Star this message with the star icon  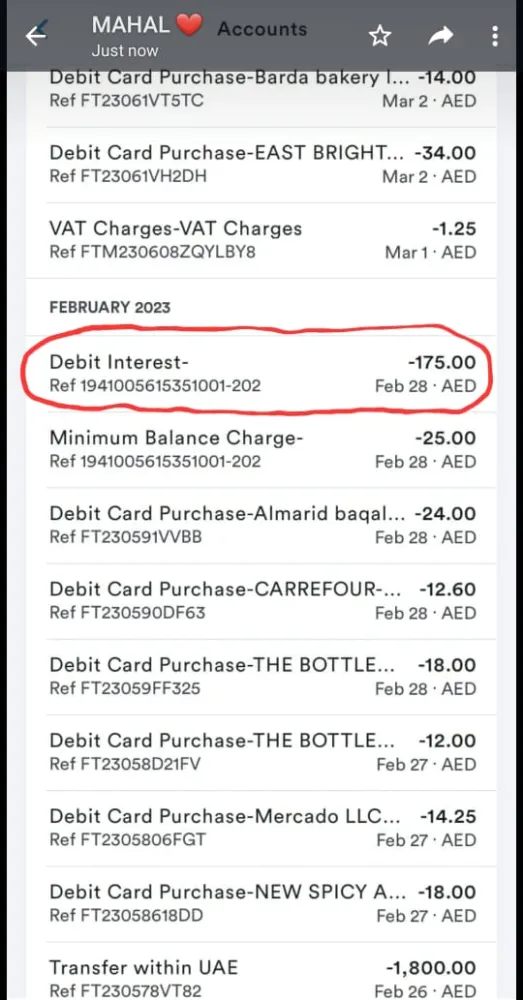[x=379, y=36]
